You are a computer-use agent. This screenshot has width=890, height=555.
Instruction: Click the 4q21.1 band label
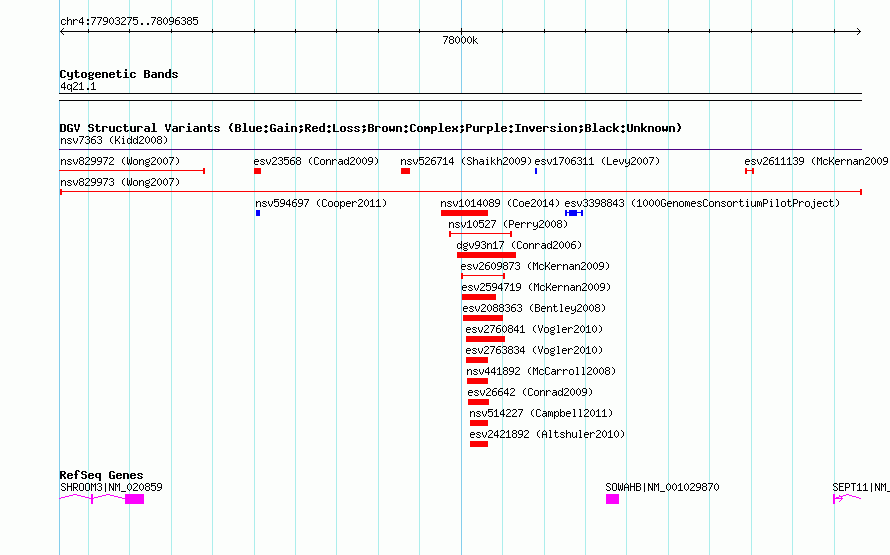[x=78, y=86]
